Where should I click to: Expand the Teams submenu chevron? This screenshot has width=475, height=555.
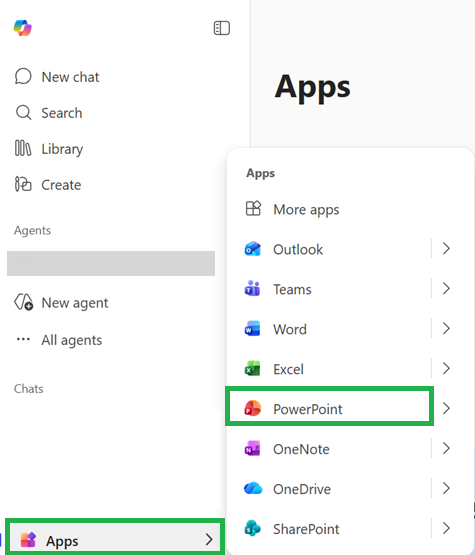coord(446,288)
